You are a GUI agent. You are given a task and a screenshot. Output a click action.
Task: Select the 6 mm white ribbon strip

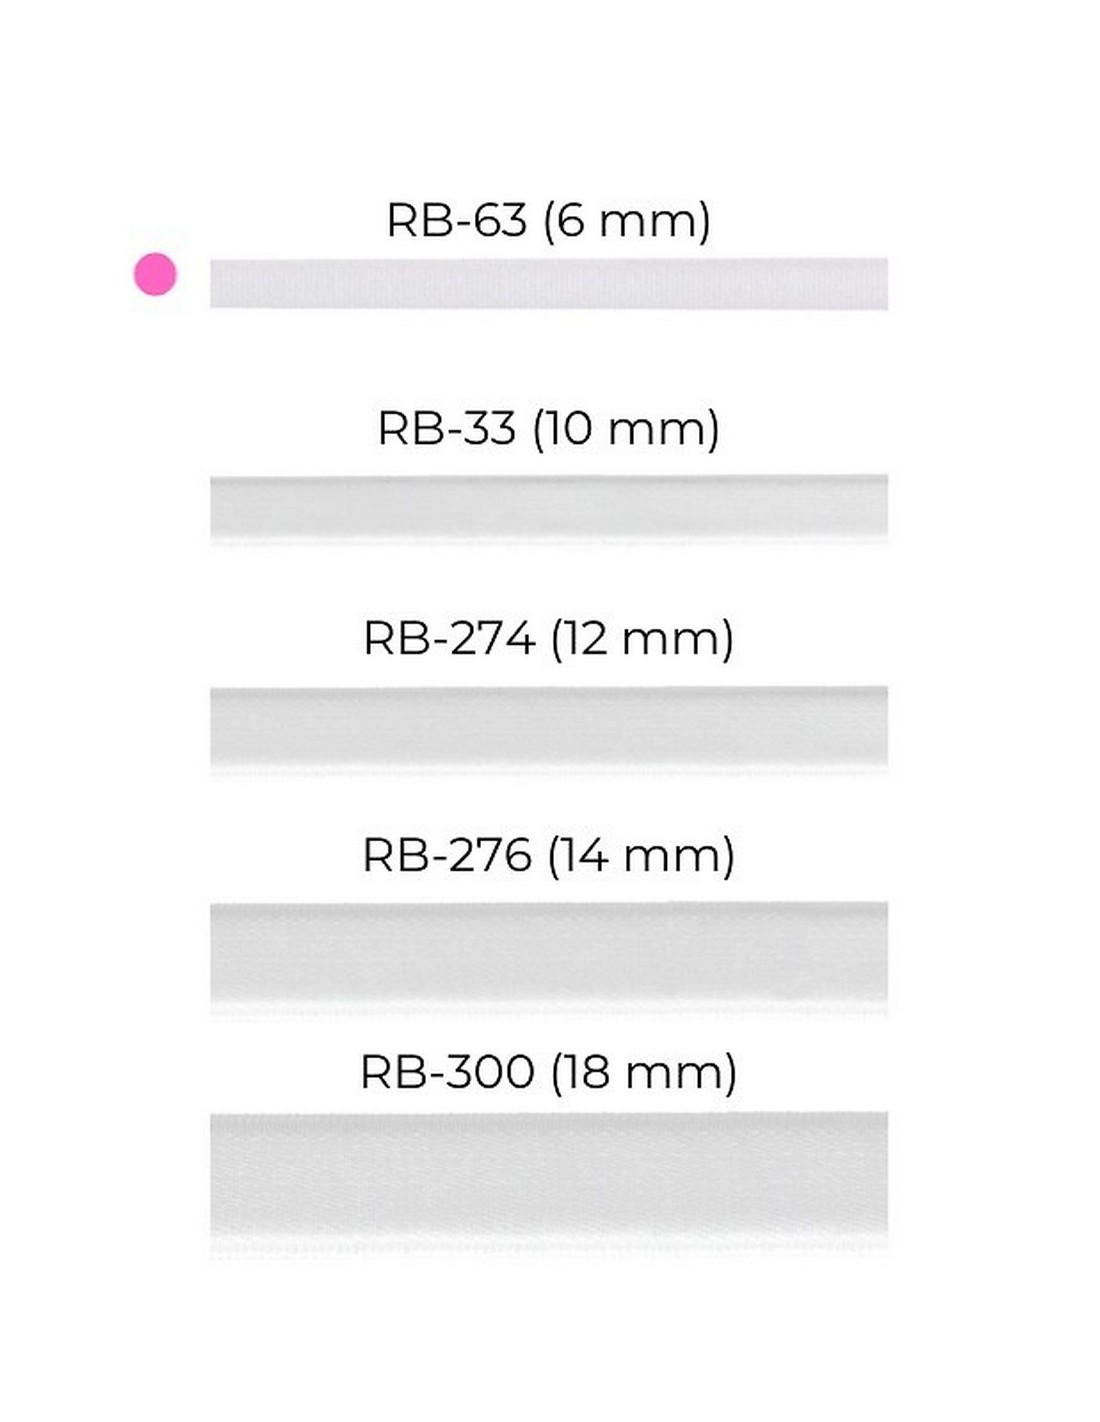coord(548,283)
